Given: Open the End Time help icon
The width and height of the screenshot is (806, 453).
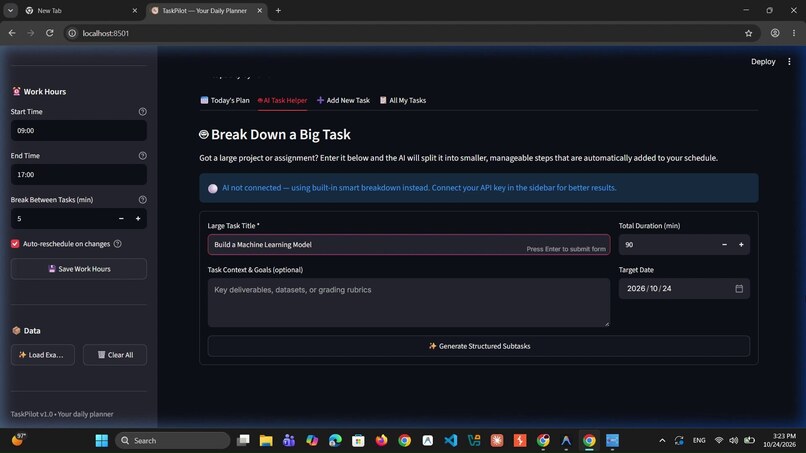Looking at the screenshot, I should click(x=142, y=156).
